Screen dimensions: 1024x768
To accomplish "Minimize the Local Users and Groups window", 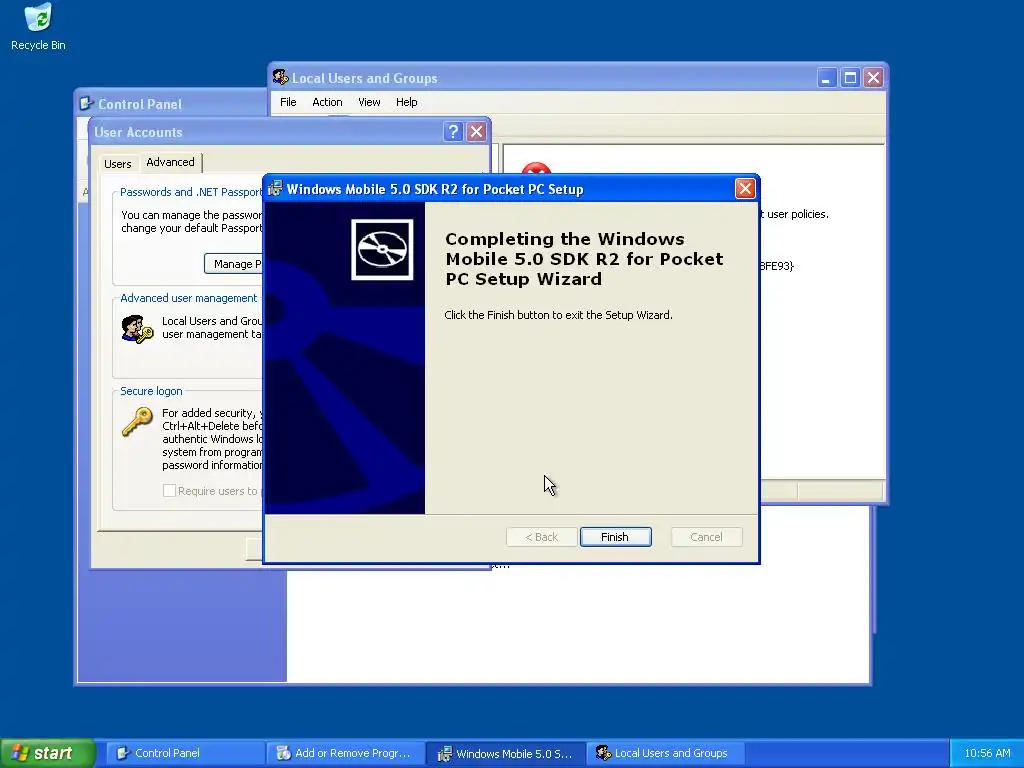I will (826, 78).
